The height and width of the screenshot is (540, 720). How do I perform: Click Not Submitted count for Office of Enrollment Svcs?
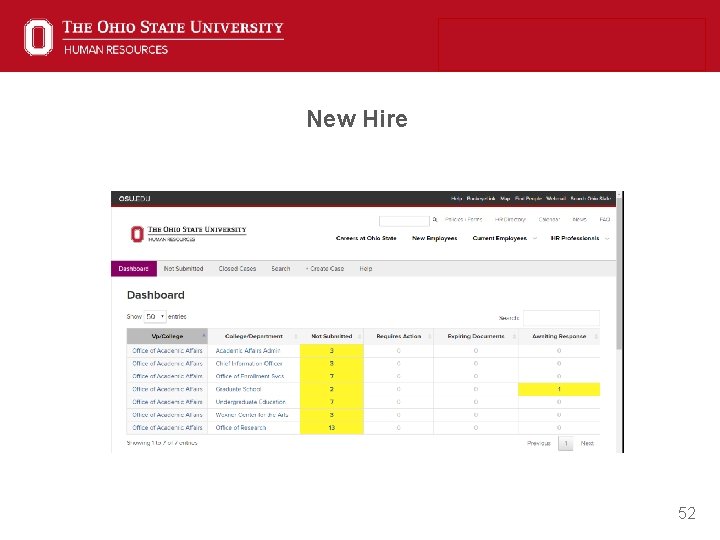(x=332, y=376)
